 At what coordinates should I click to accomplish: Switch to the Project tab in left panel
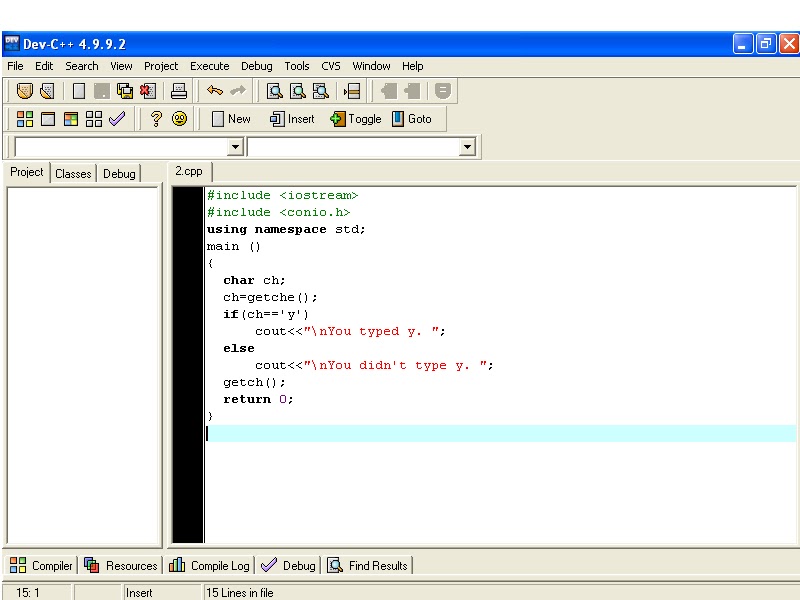(27, 172)
